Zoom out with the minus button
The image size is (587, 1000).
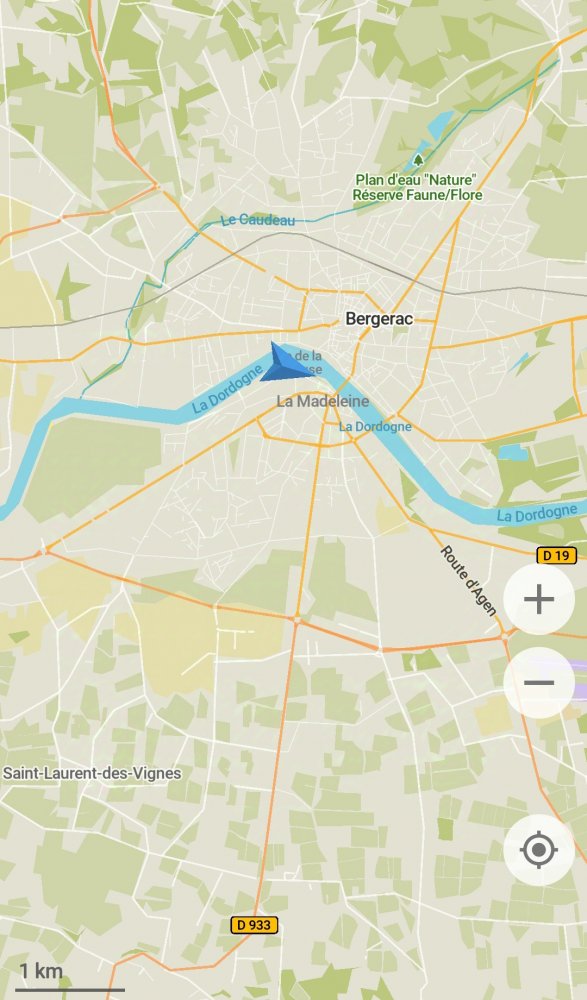pos(539,682)
